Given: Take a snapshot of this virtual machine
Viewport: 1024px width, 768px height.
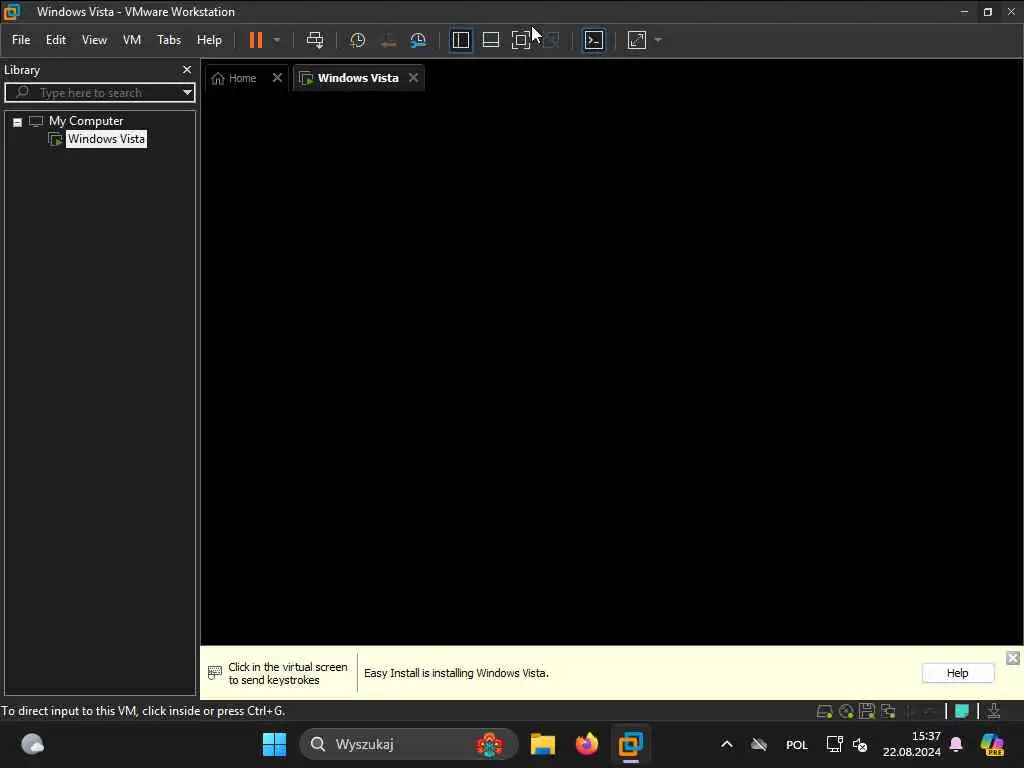Looking at the screenshot, I should pyautogui.click(x=357, y=40).
